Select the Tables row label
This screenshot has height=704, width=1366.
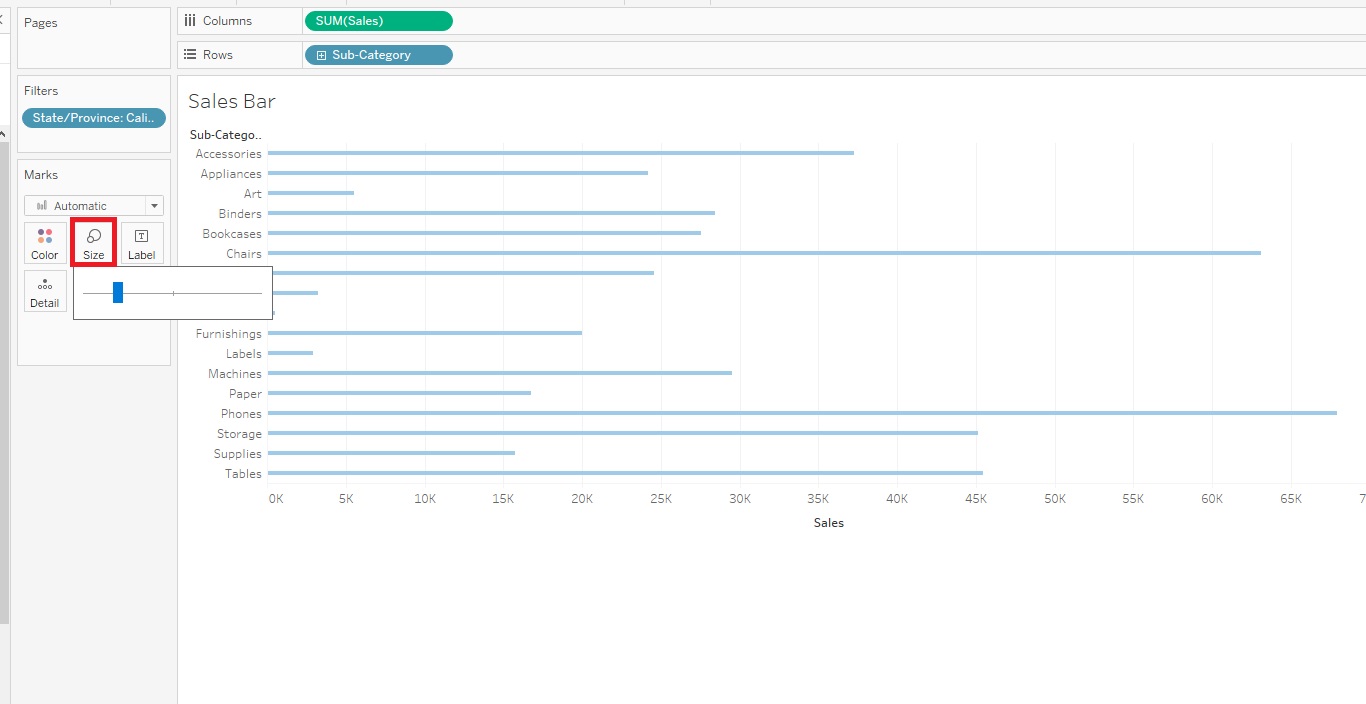(243, 474)
